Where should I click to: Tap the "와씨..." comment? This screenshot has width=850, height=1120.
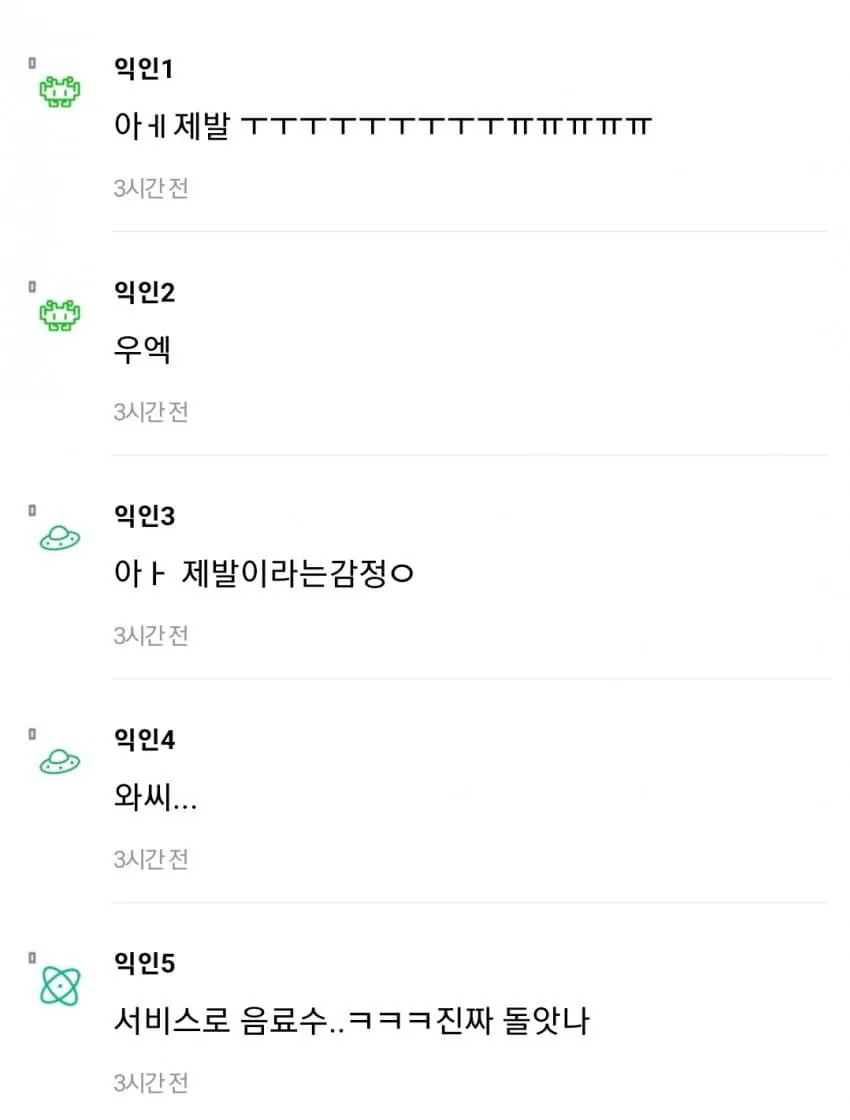(x=156, y=799)
